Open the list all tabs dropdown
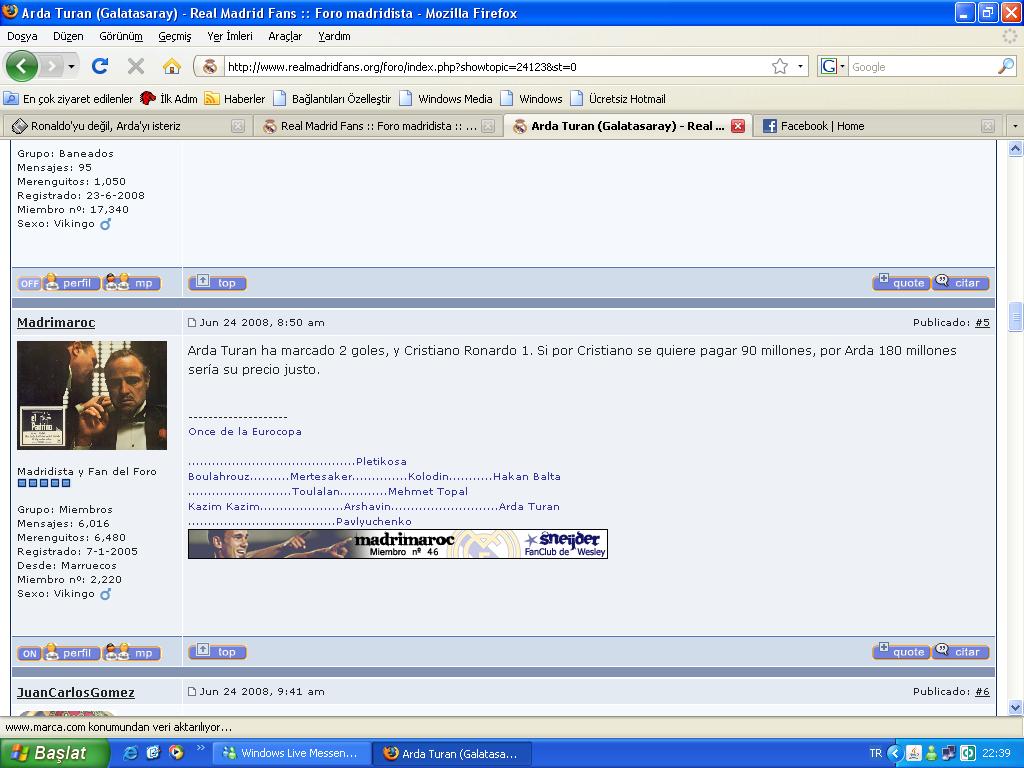Screen dimensions: 1024x768 pyautogui.click(x=1015, y=125)
